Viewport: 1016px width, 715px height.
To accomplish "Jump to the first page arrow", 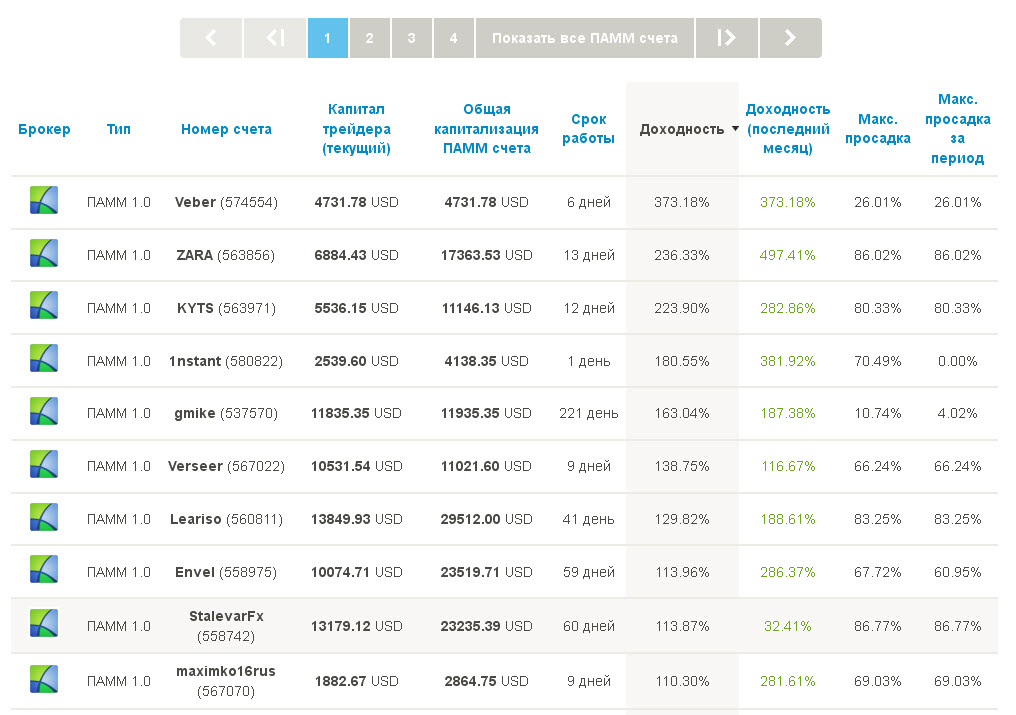I will pyautogui.click(x=275, y=38).
